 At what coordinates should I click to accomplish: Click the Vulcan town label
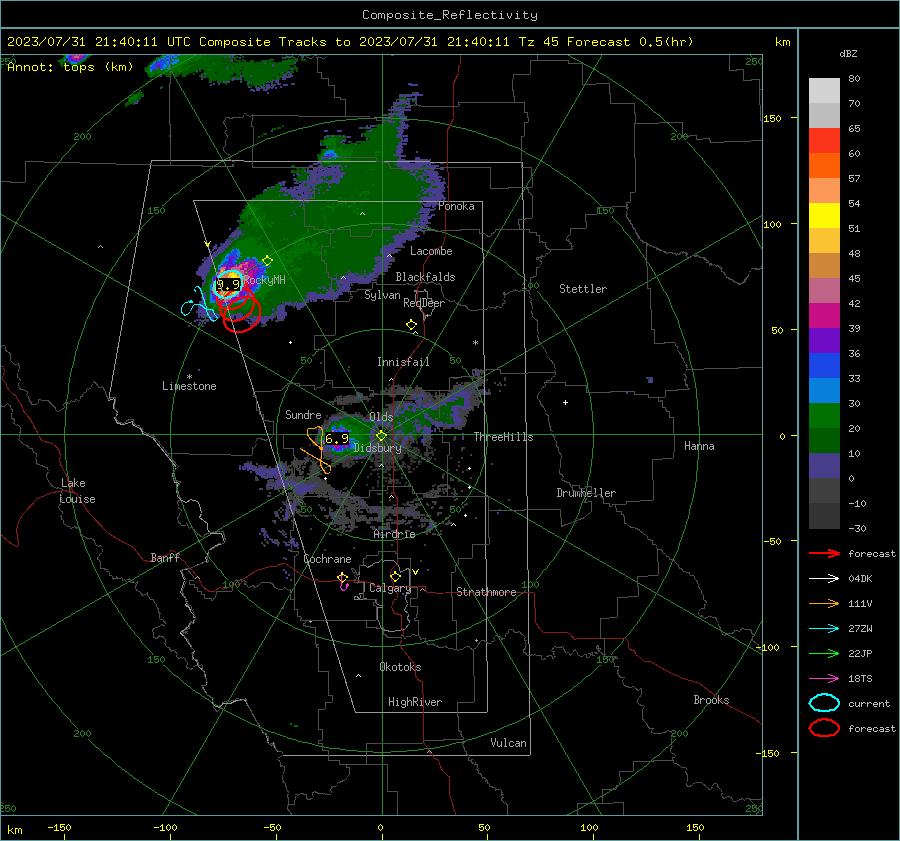tap(508, 743)
